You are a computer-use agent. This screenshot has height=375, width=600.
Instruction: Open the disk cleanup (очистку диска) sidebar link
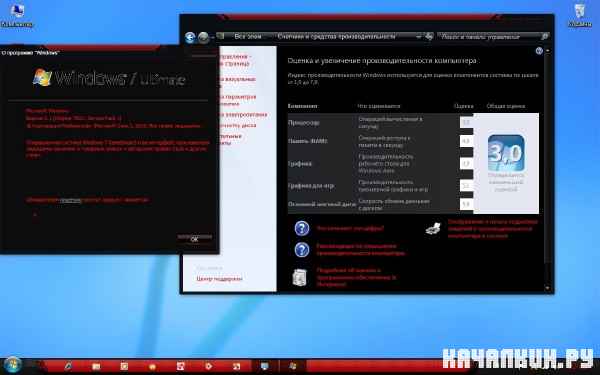click(x=238, y=125)
